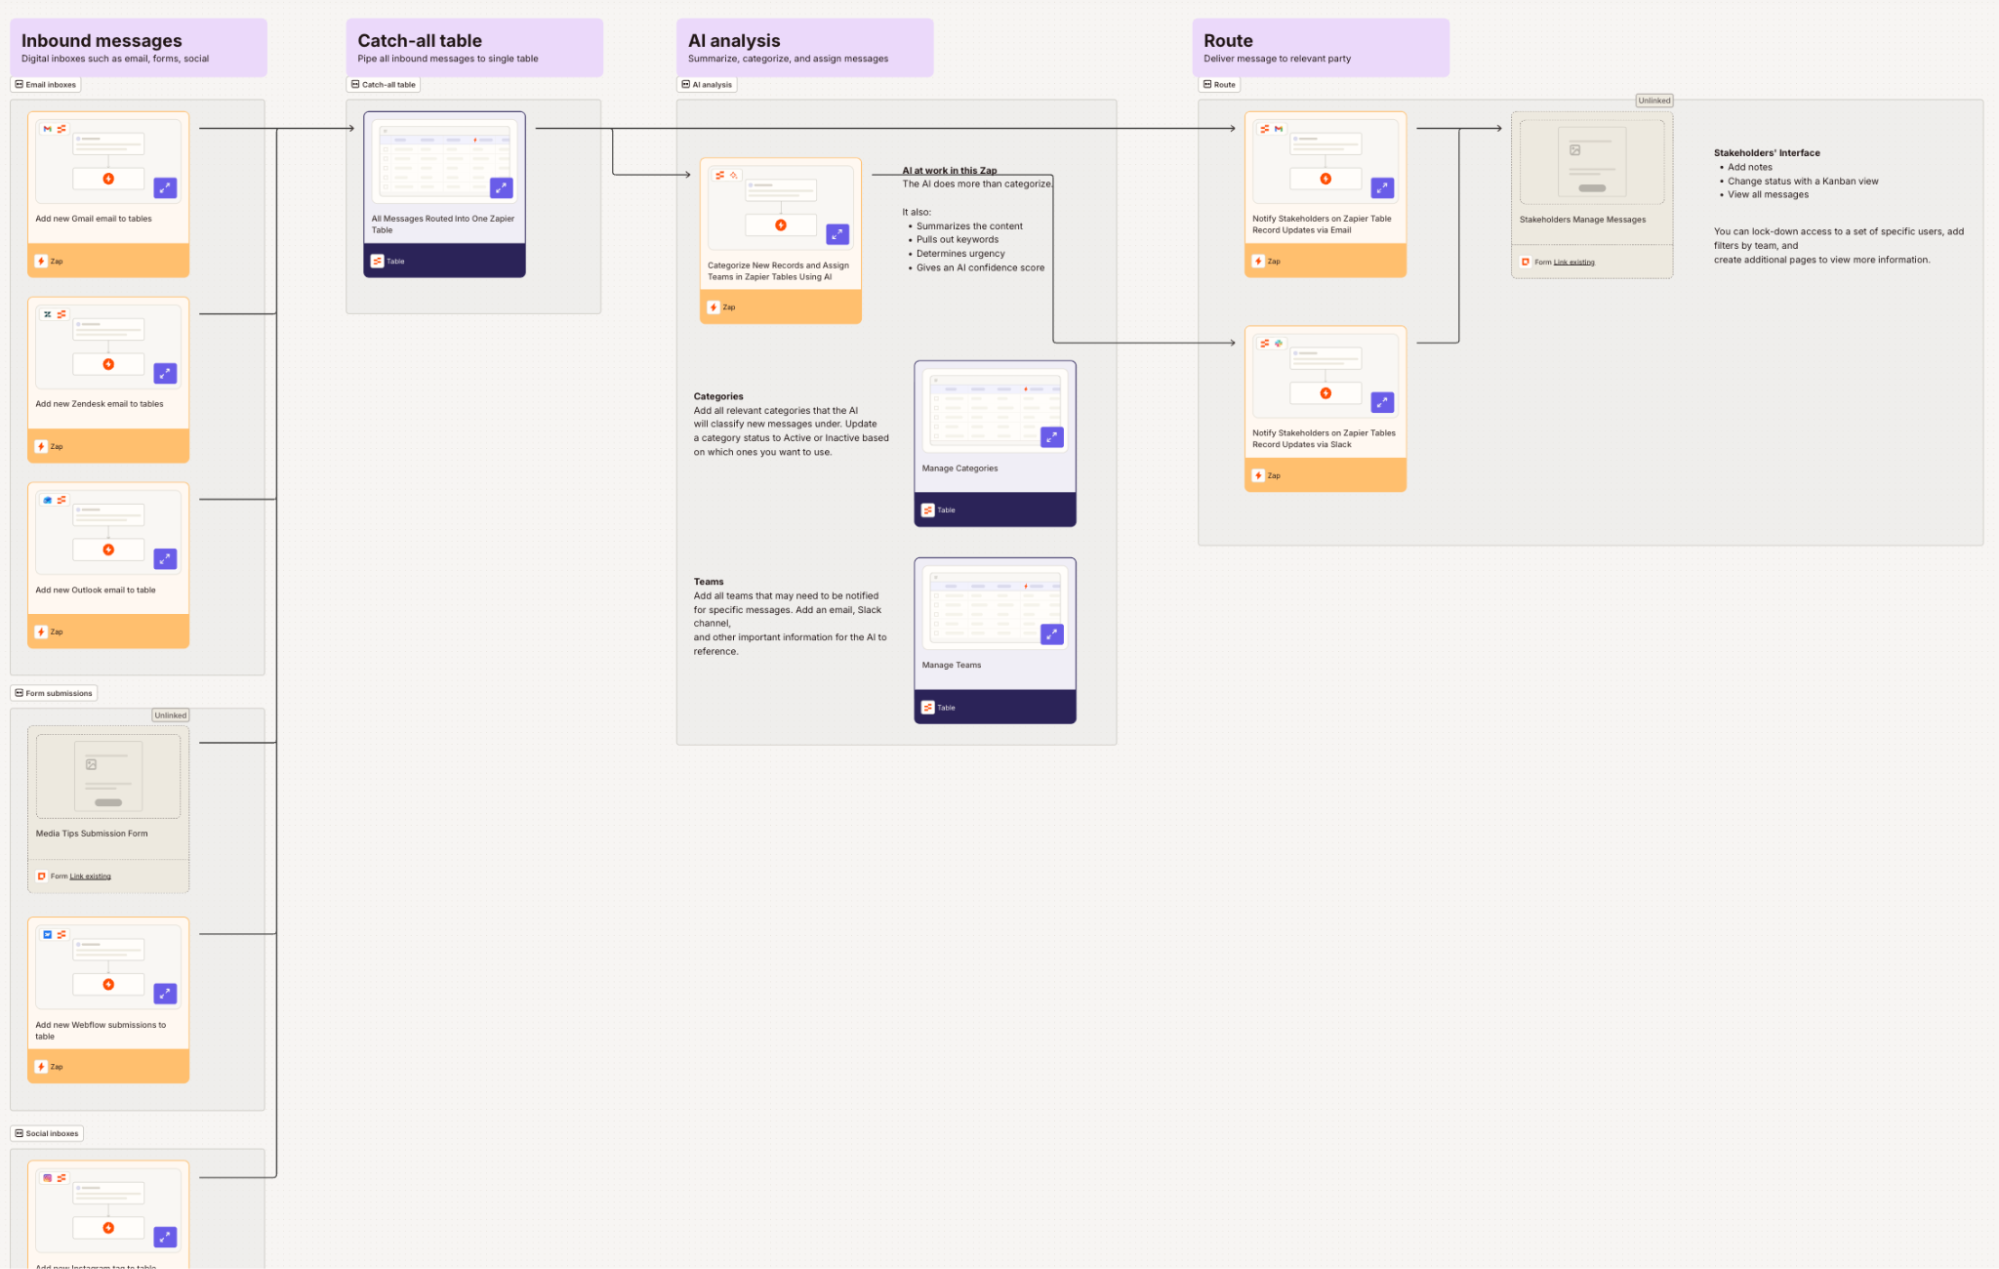Click the Form icon on Stakeholders Manage Messages card

click(x=1526, y=261)
